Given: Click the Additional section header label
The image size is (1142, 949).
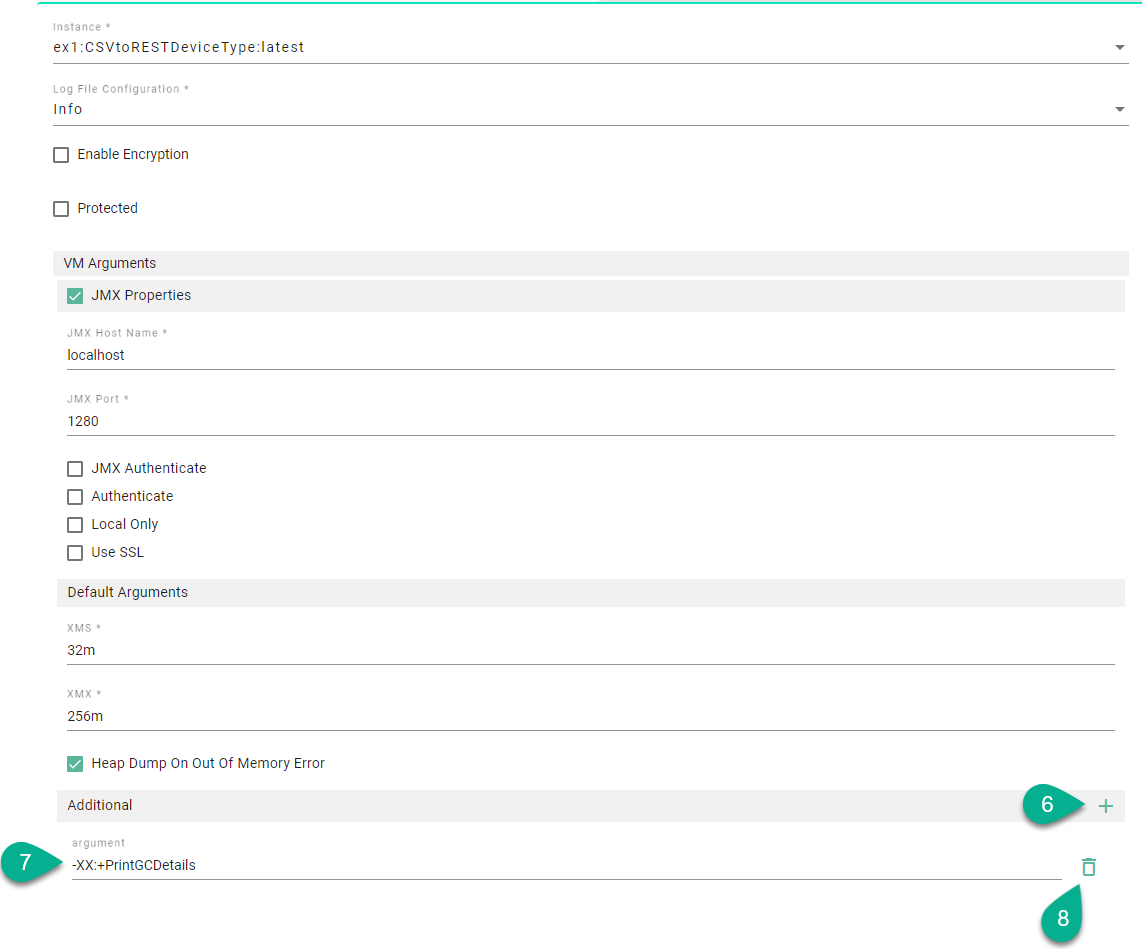Looking at the screenshot, I should tap(100, 805).
